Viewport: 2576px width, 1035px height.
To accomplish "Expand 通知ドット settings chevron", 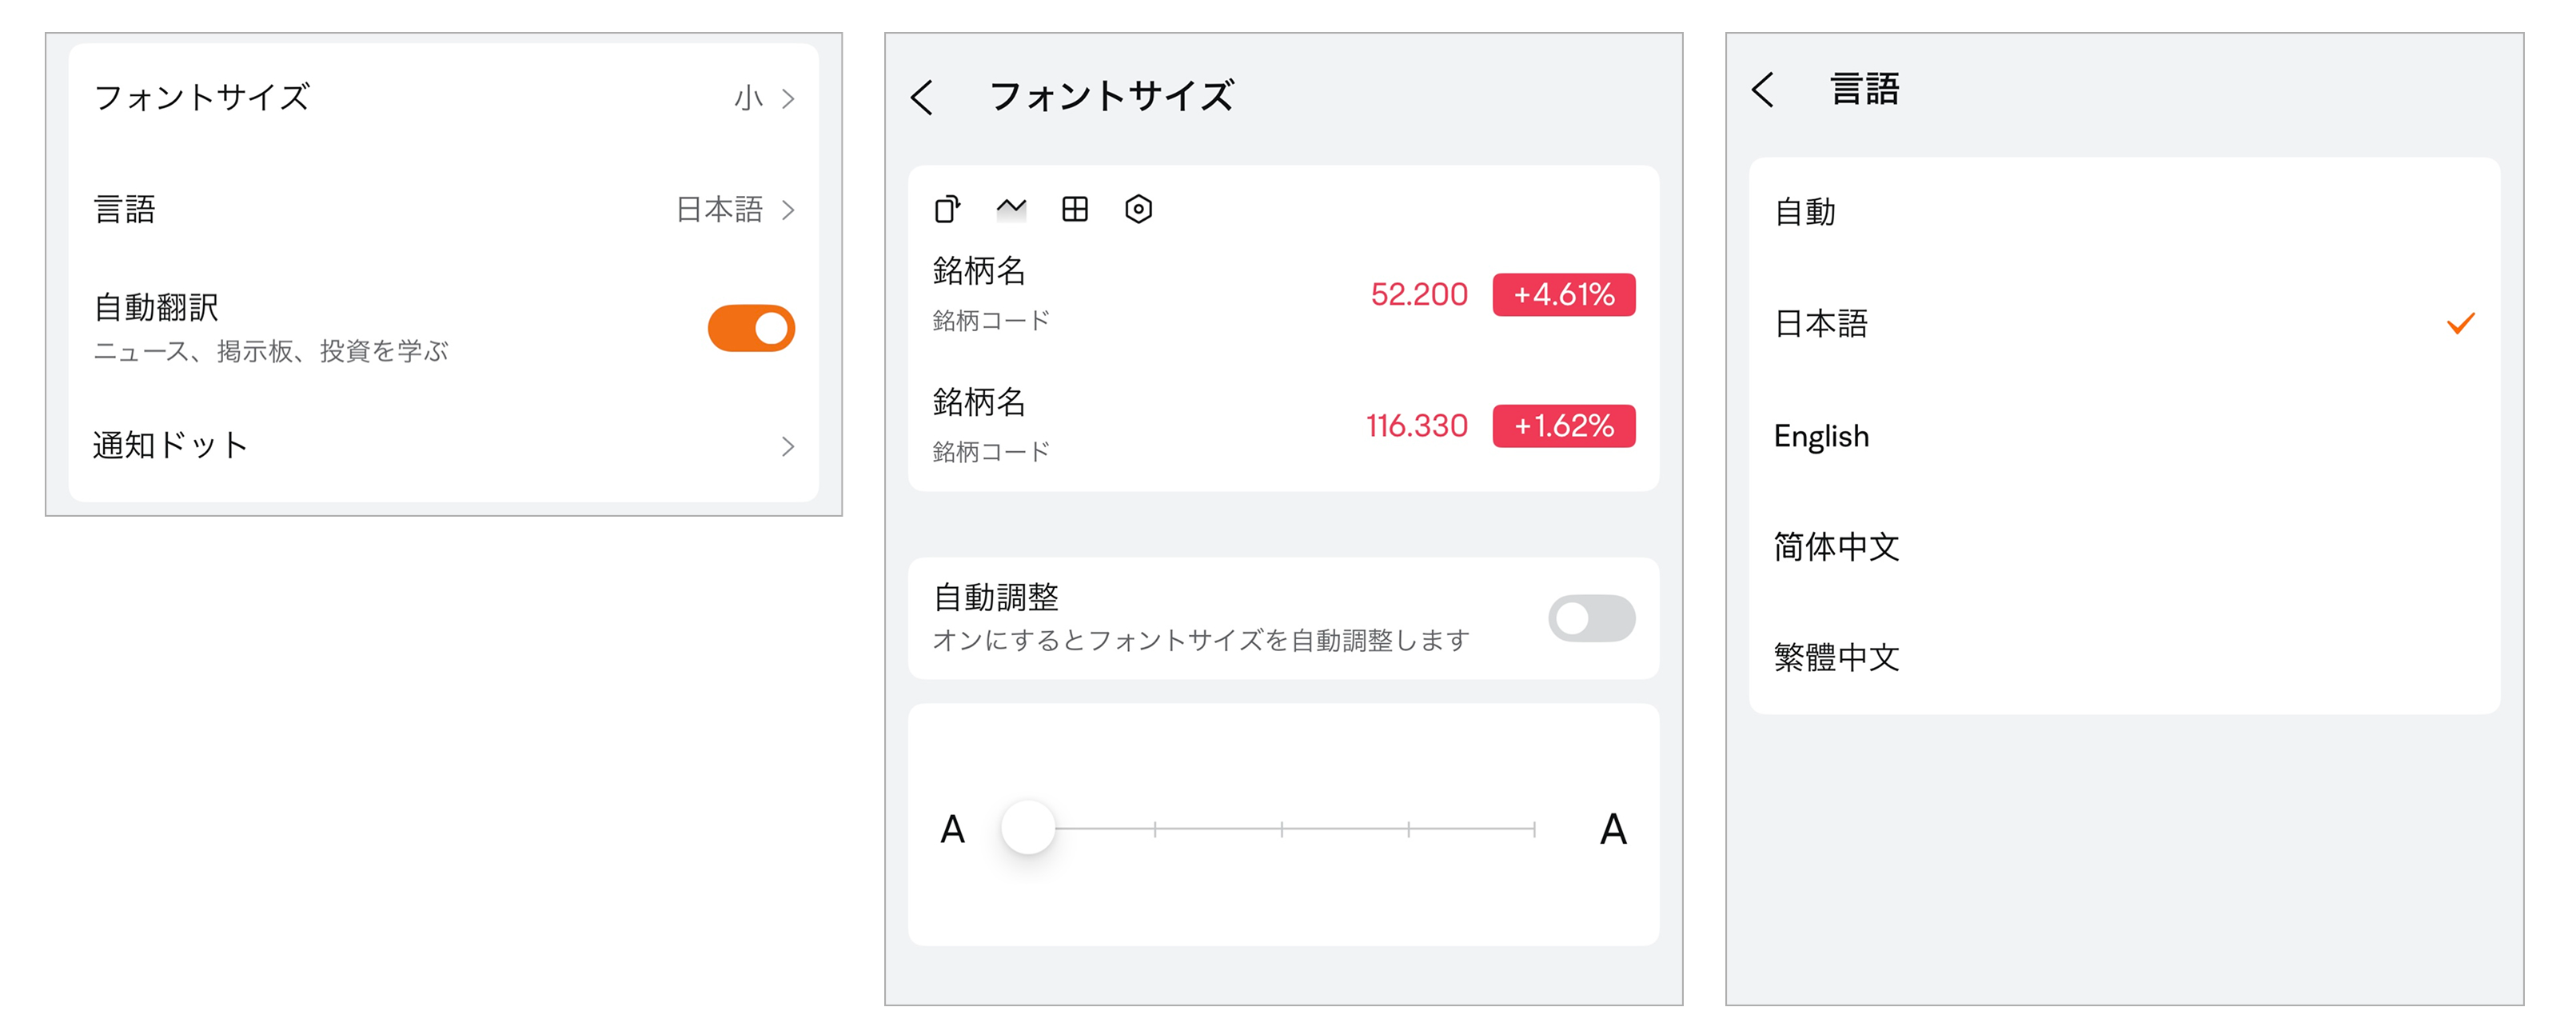I will tap(788, 446).
